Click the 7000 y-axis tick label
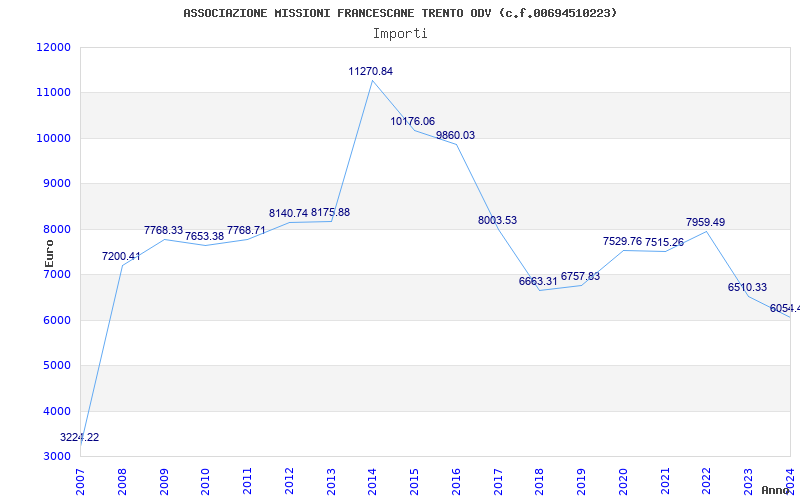Viewport: 800px width, 500px height. 56,274
